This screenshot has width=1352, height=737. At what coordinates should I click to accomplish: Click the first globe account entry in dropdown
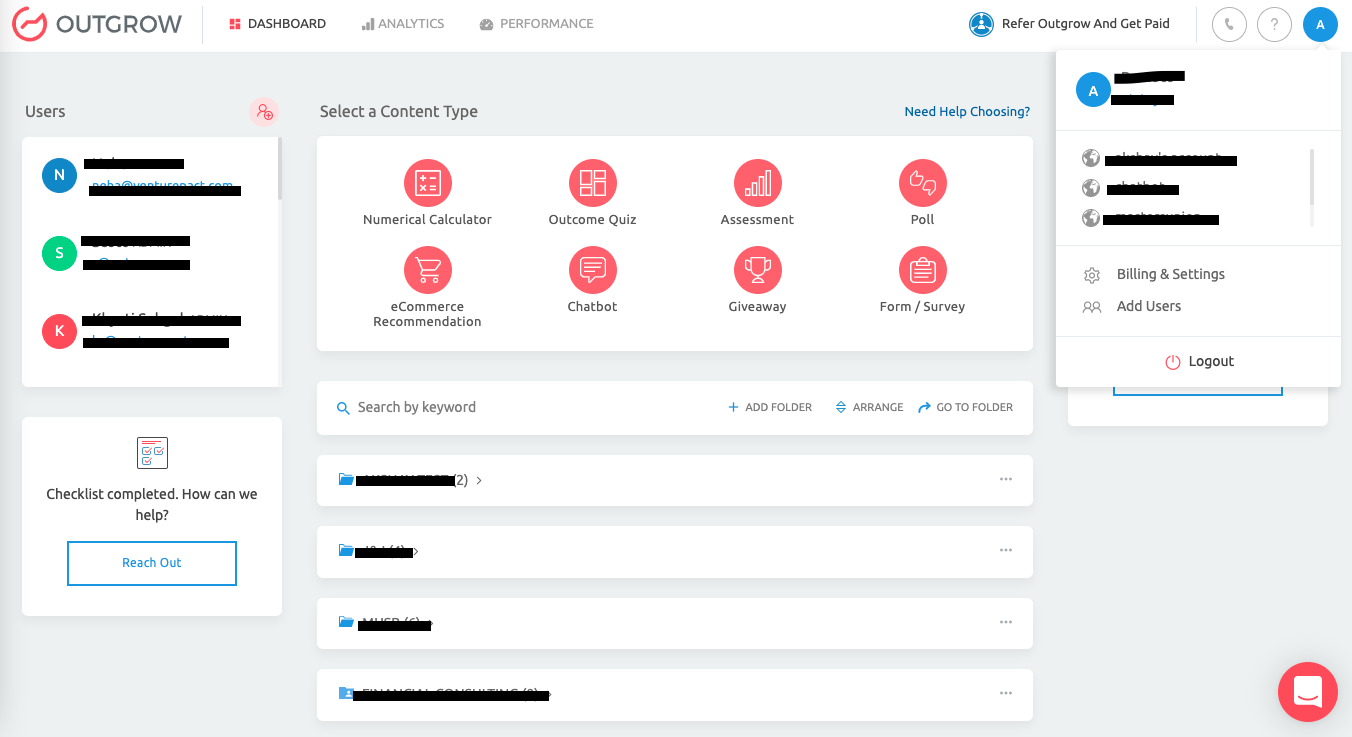coord(1160,158)
